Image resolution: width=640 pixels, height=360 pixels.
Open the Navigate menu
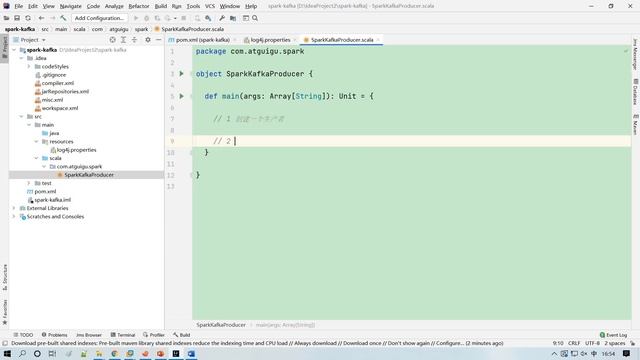point(71,6)
